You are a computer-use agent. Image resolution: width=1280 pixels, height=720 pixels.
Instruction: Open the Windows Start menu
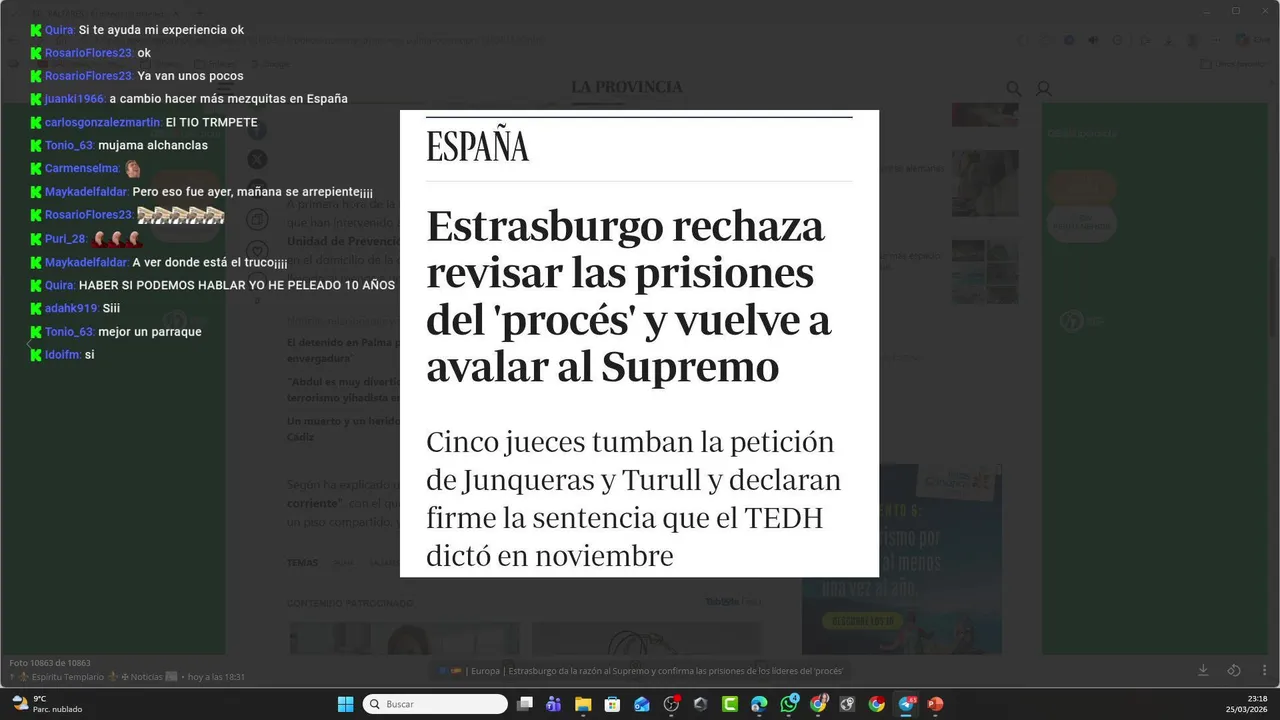tap(345, 704)
